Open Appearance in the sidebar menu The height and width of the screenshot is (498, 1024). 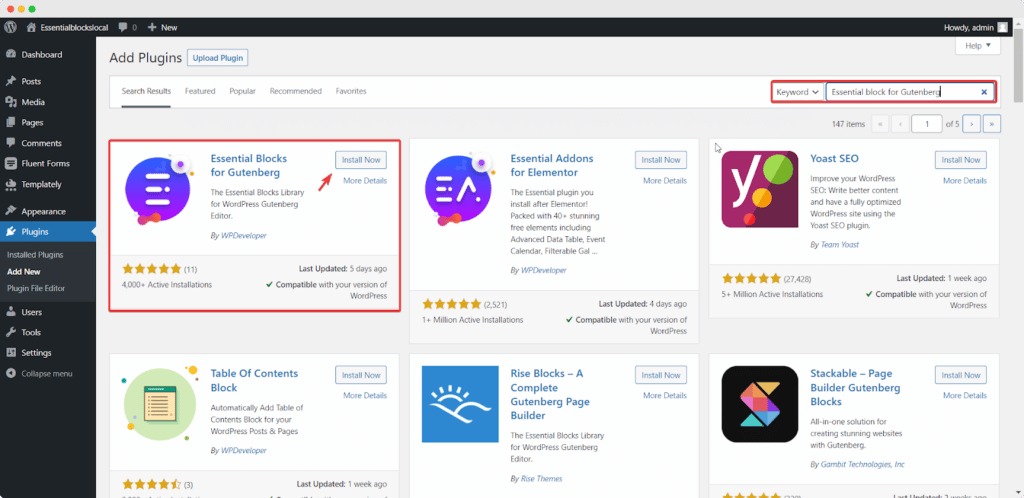pyautogui.click(x=43, y=211)
